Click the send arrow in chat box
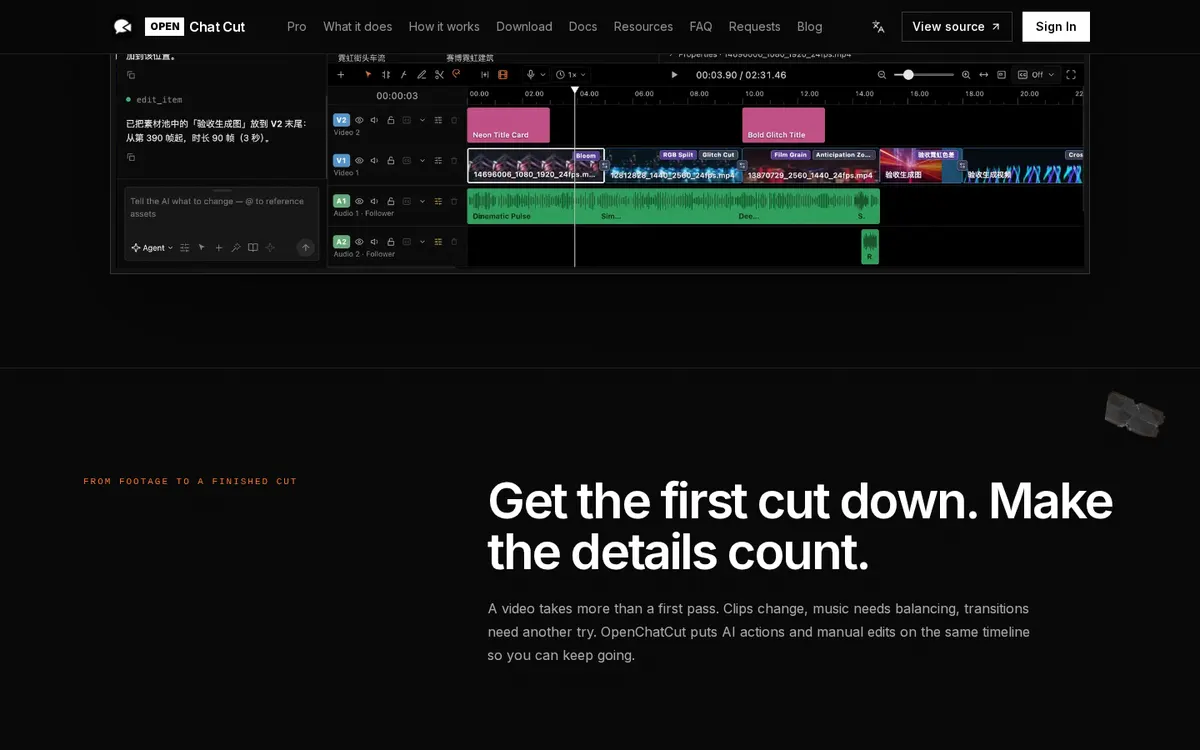The image size is (1200, 750). click(x=305, y=247)
